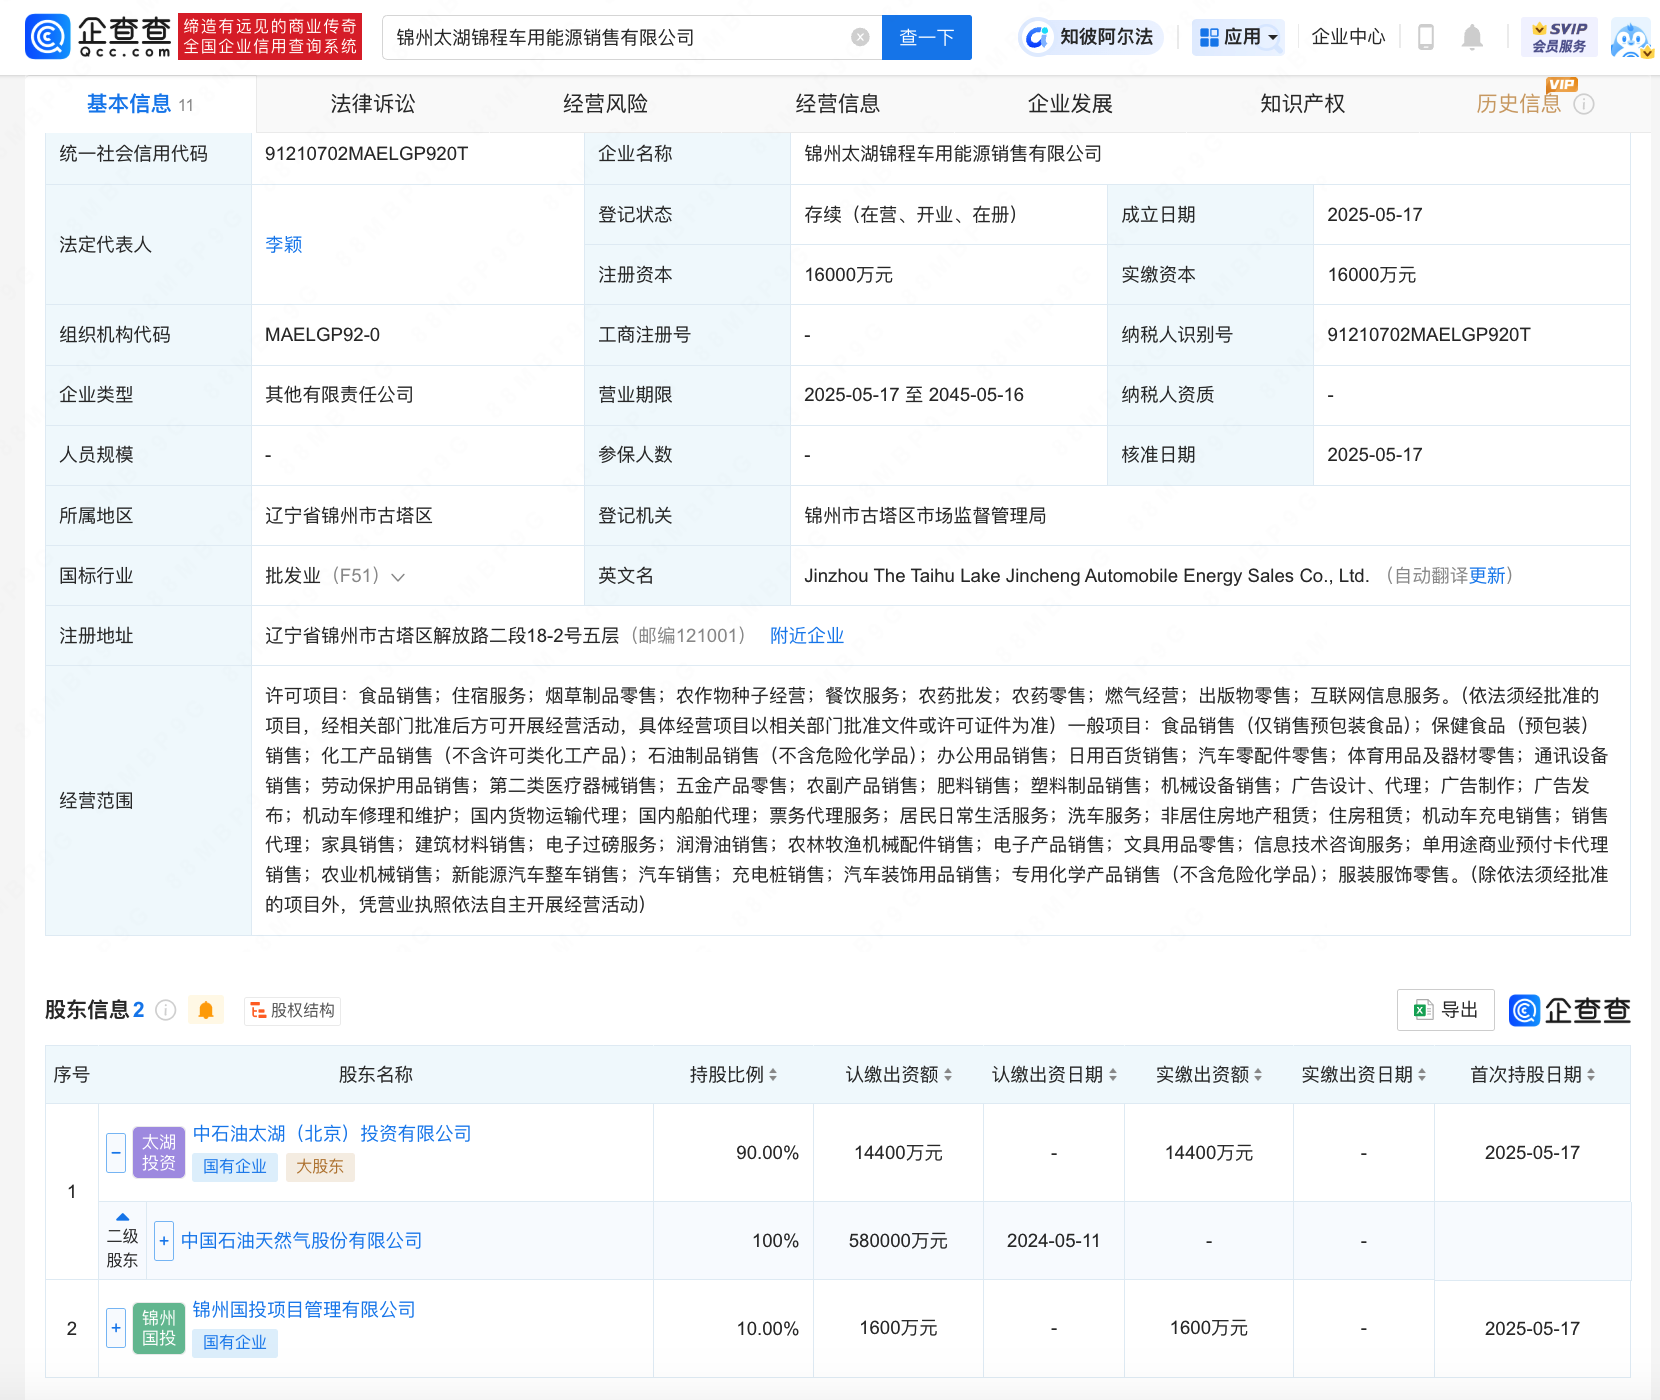
Task: Click shareholder change alert bell icon
Action: pyautogui.click(x=206, y=1010)
